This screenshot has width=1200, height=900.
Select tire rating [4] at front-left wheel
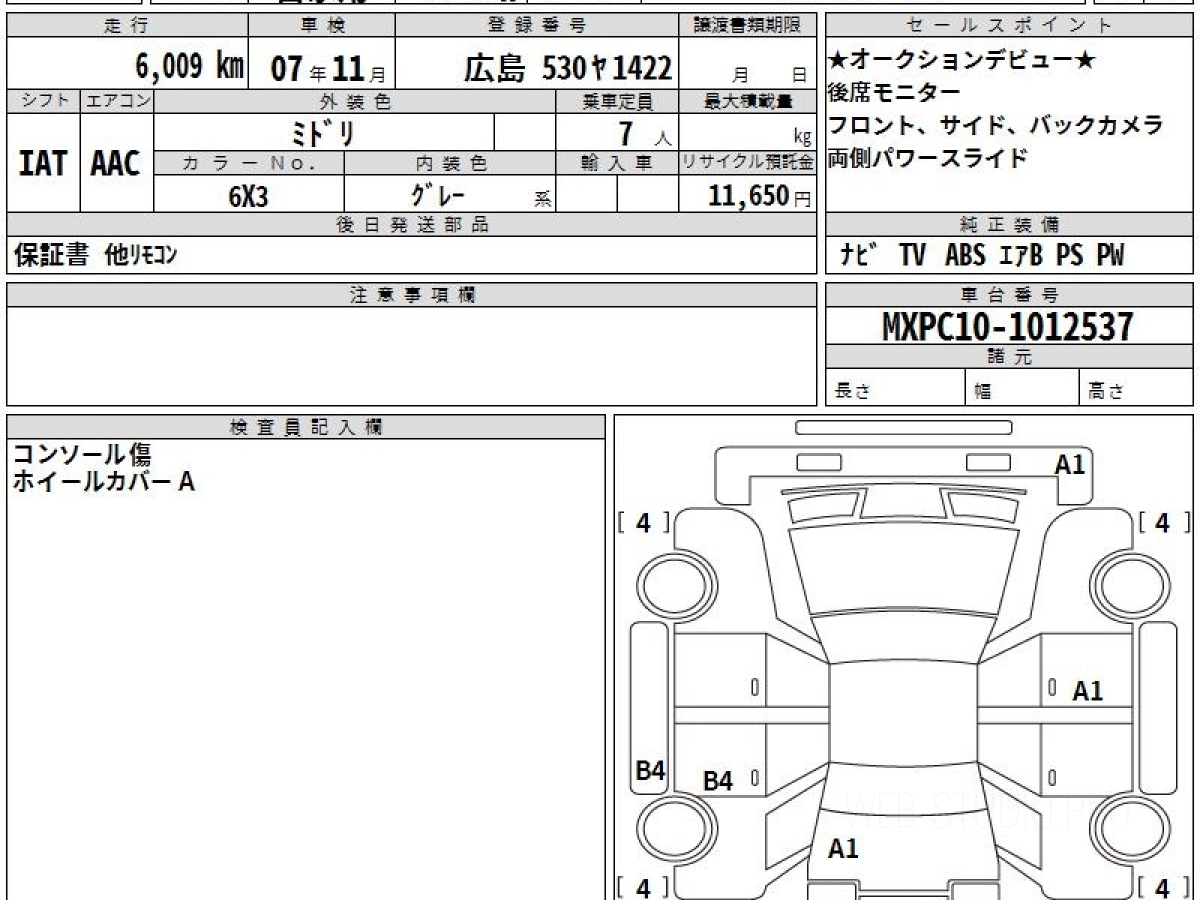point(642,522)
